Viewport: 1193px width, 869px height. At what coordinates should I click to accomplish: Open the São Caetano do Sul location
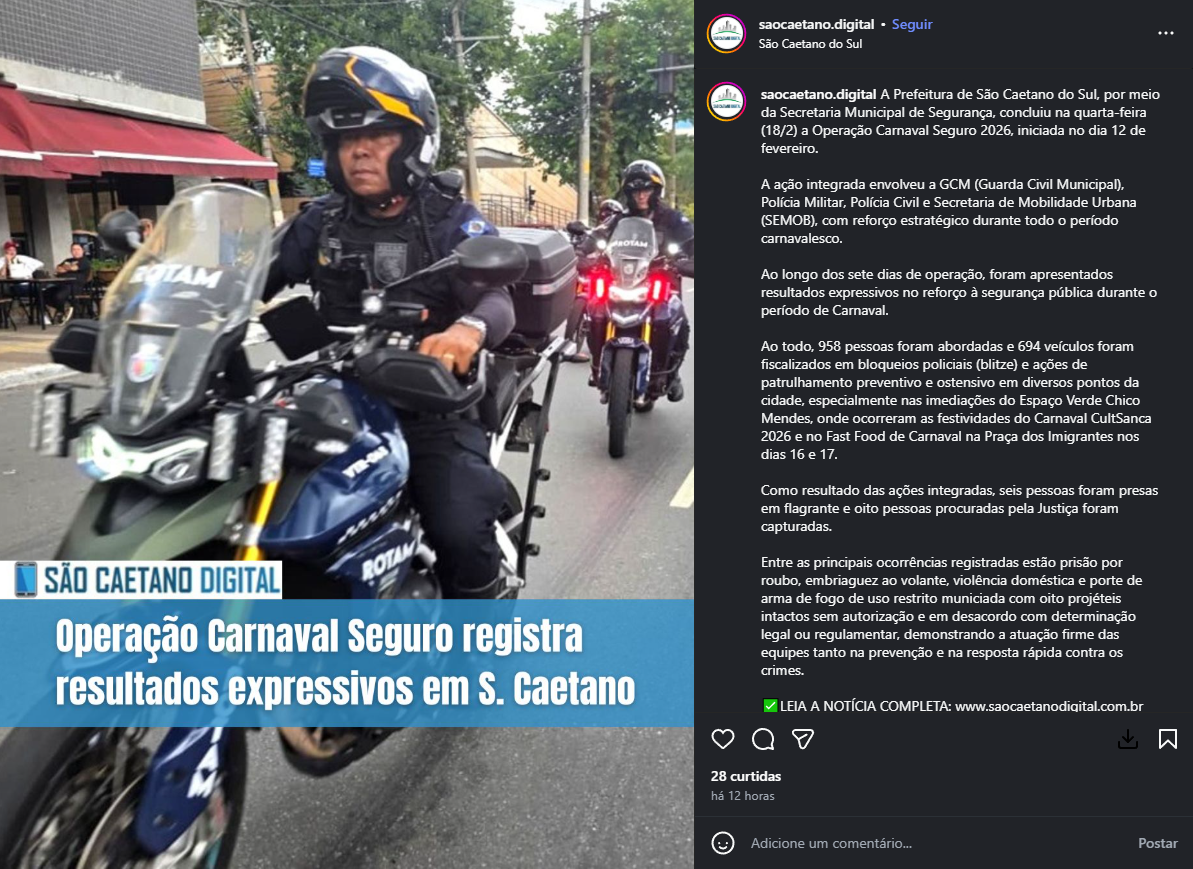pos(810,44)
